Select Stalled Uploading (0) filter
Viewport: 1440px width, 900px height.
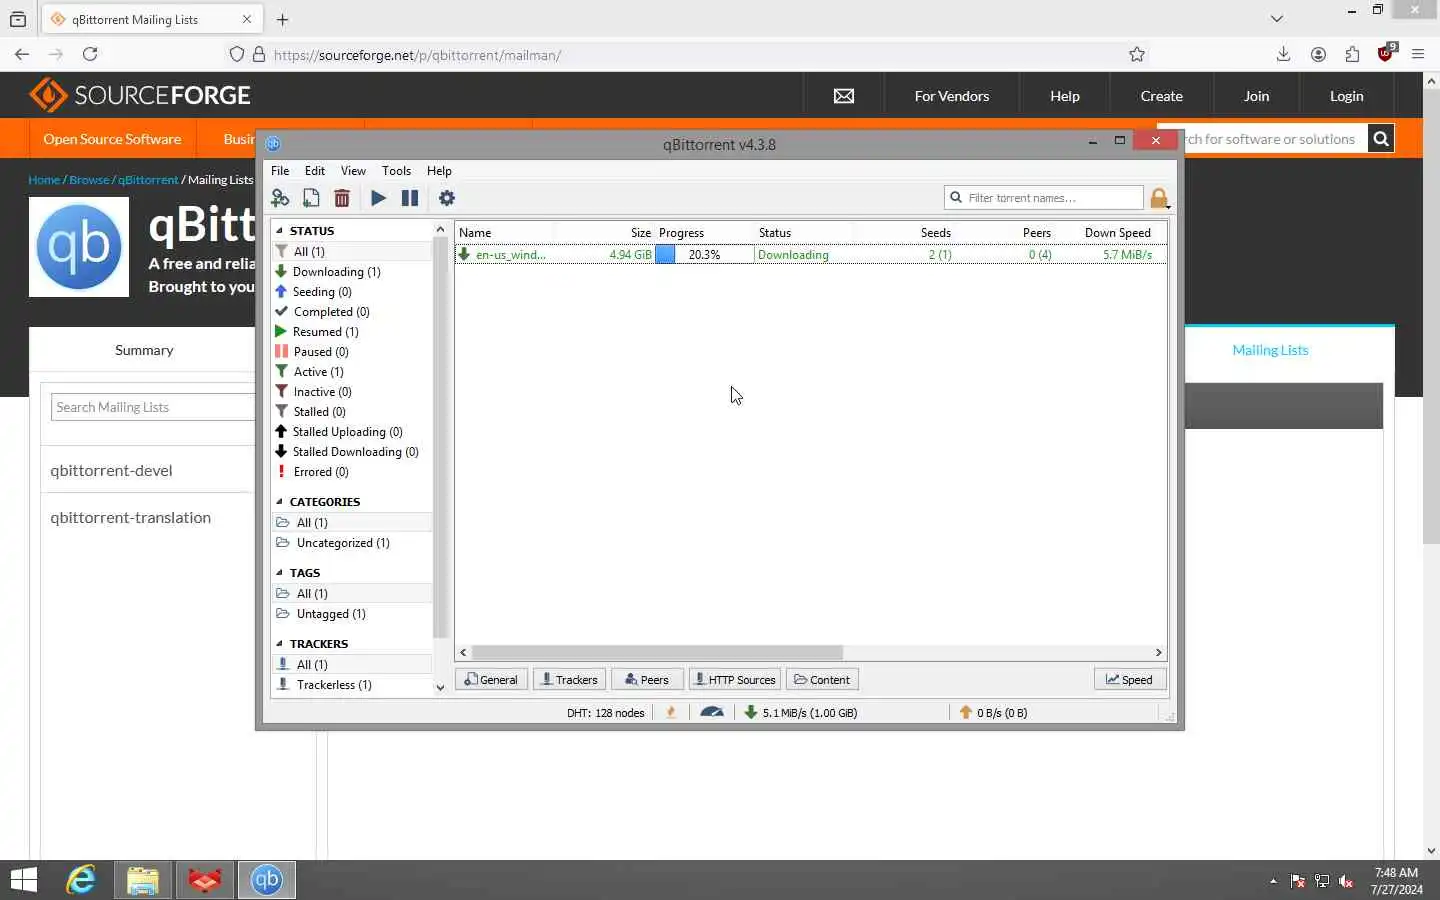coord(352,431)
